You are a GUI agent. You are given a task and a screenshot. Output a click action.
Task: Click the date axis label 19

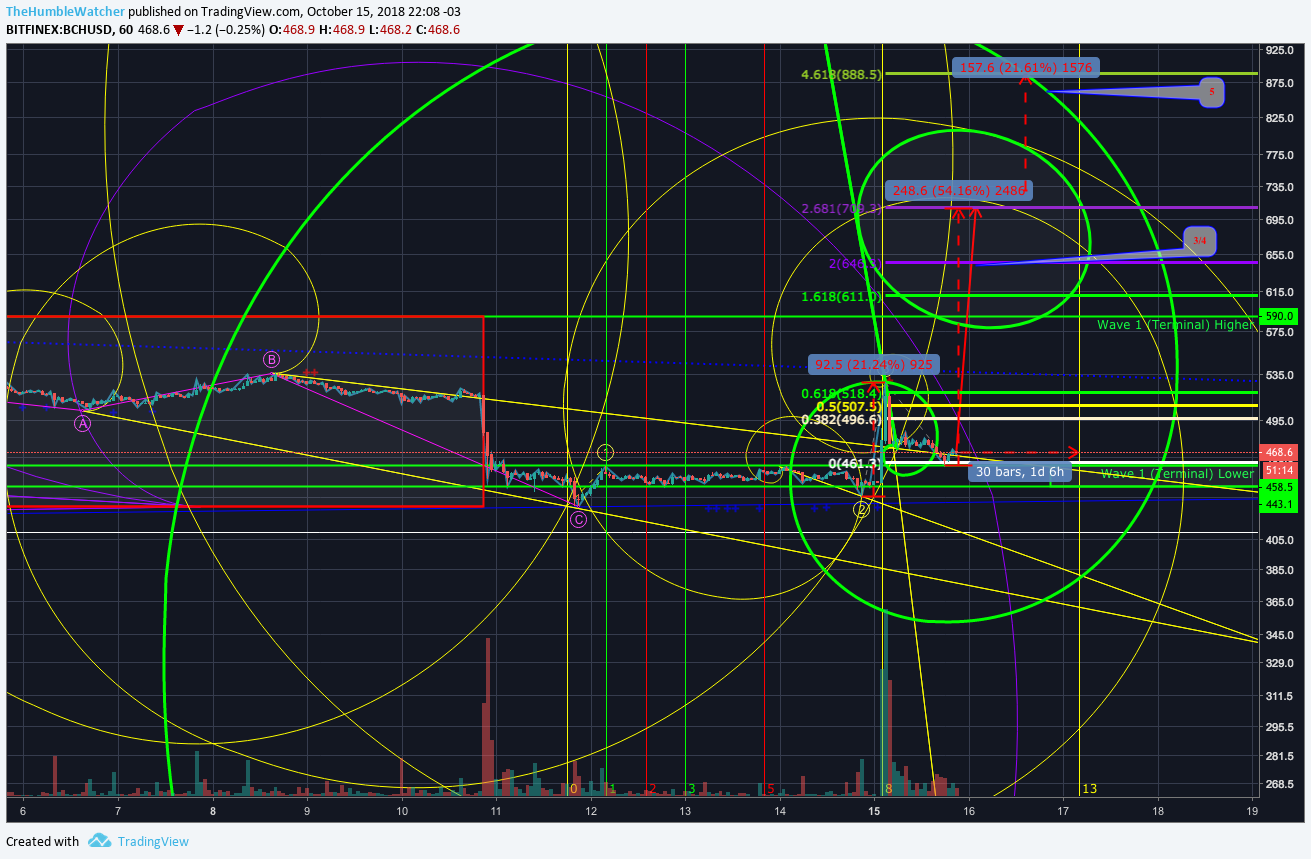click(x=1252, y=811)
